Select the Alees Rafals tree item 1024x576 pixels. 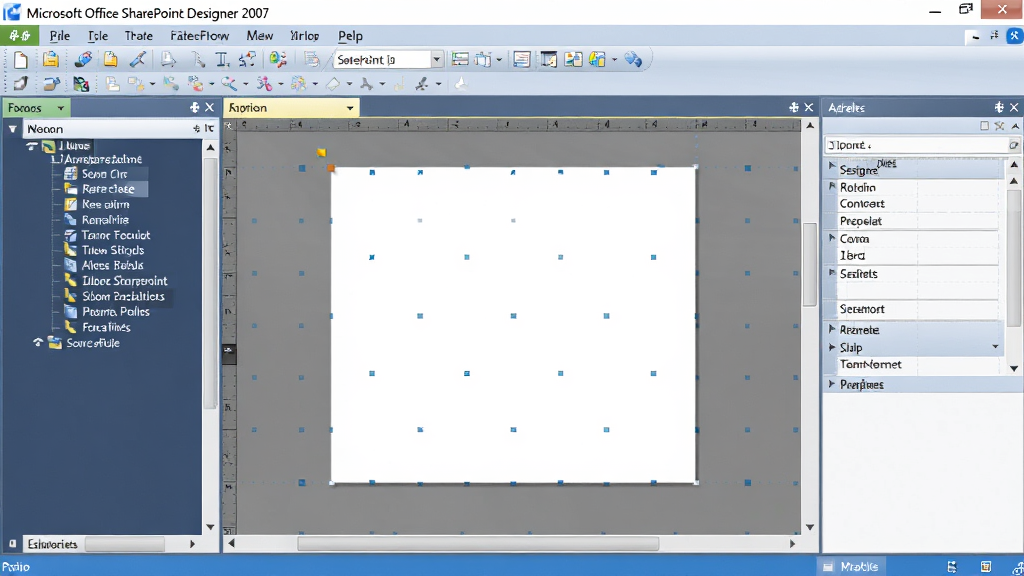click(112, 265)
